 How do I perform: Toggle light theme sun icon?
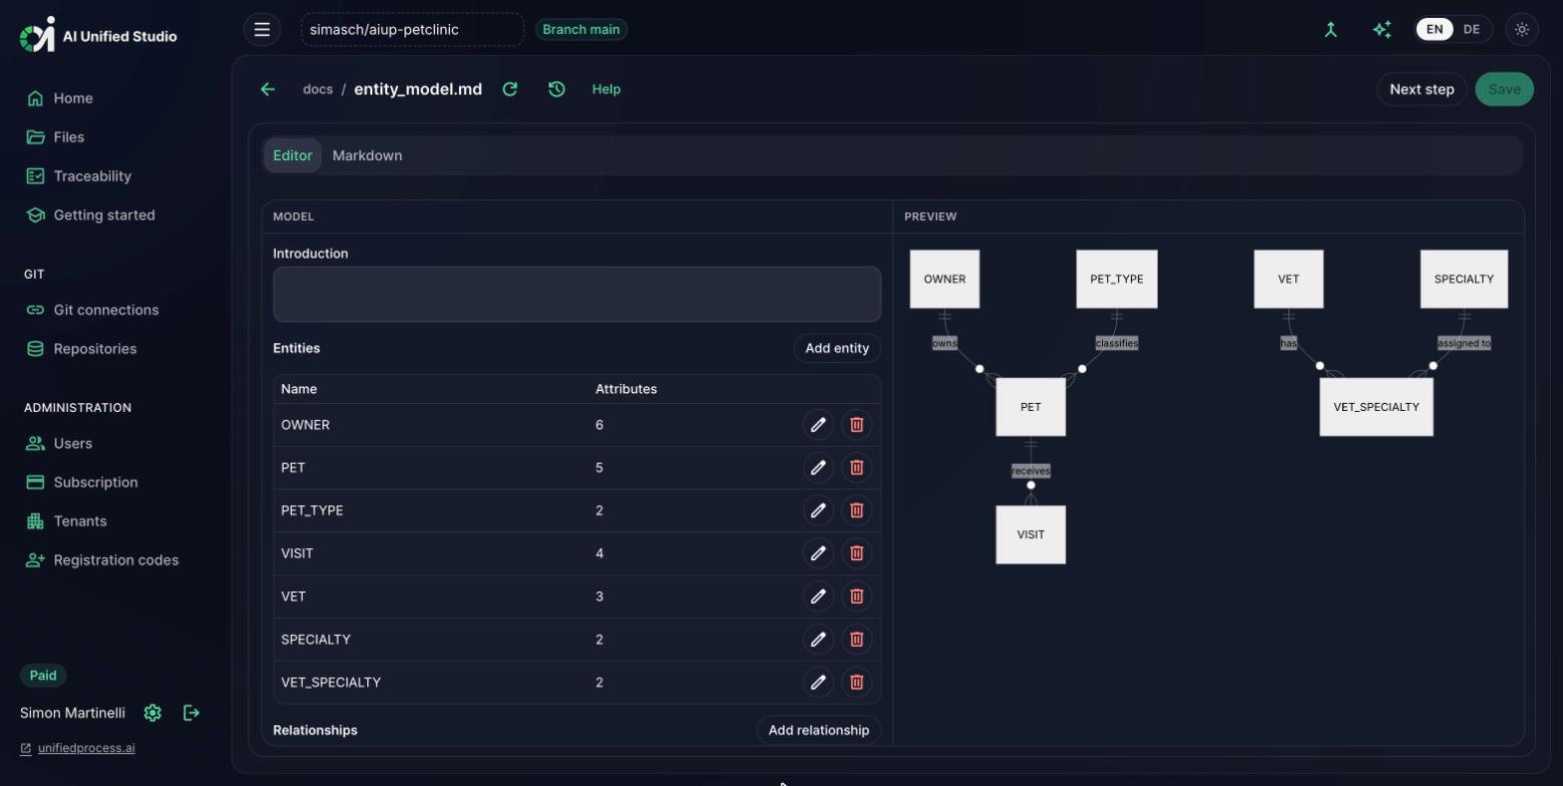pyautogui.click(x=1522, y=29)
